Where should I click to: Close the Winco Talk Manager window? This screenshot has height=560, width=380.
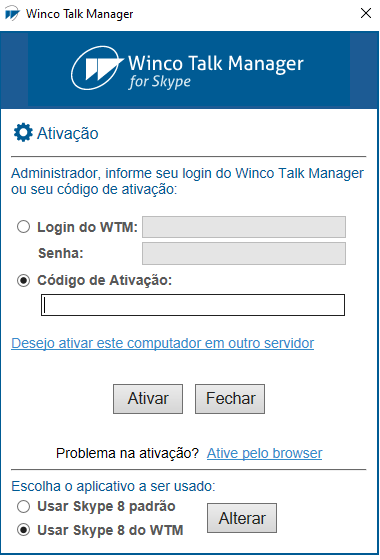pos(366,14)
